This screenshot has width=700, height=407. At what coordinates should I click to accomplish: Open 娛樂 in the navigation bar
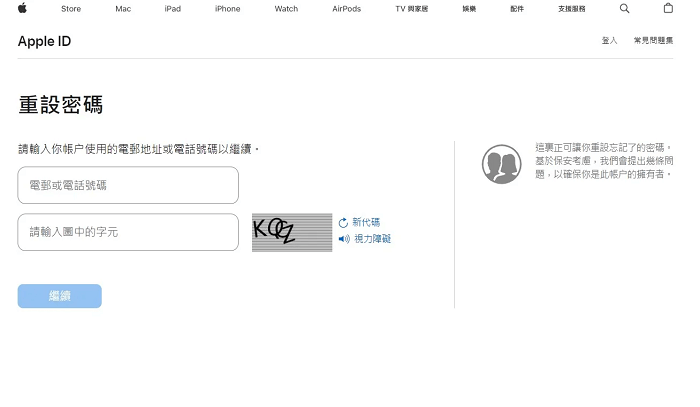[469, 8]
